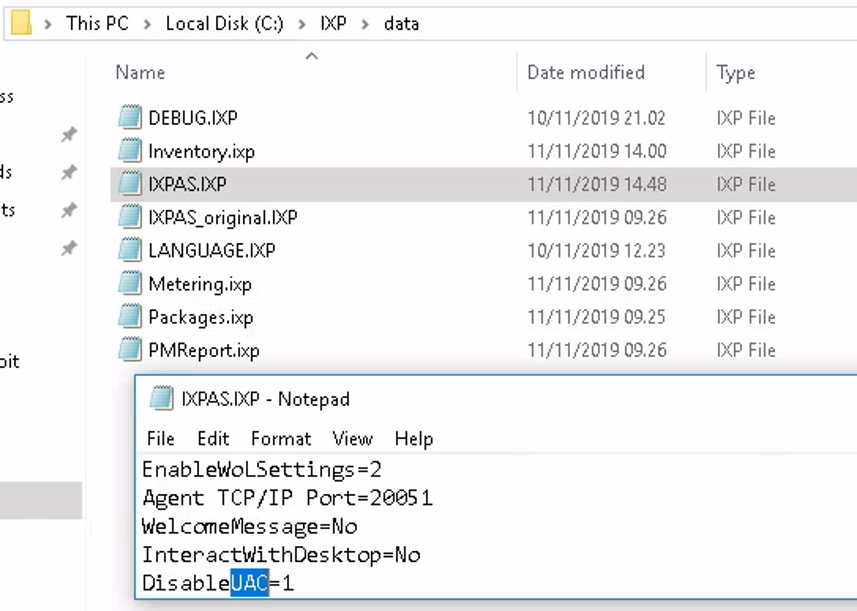
Task: Click the folder icon in the address bar
Action: pyautogui.click(x=20, y=23)
